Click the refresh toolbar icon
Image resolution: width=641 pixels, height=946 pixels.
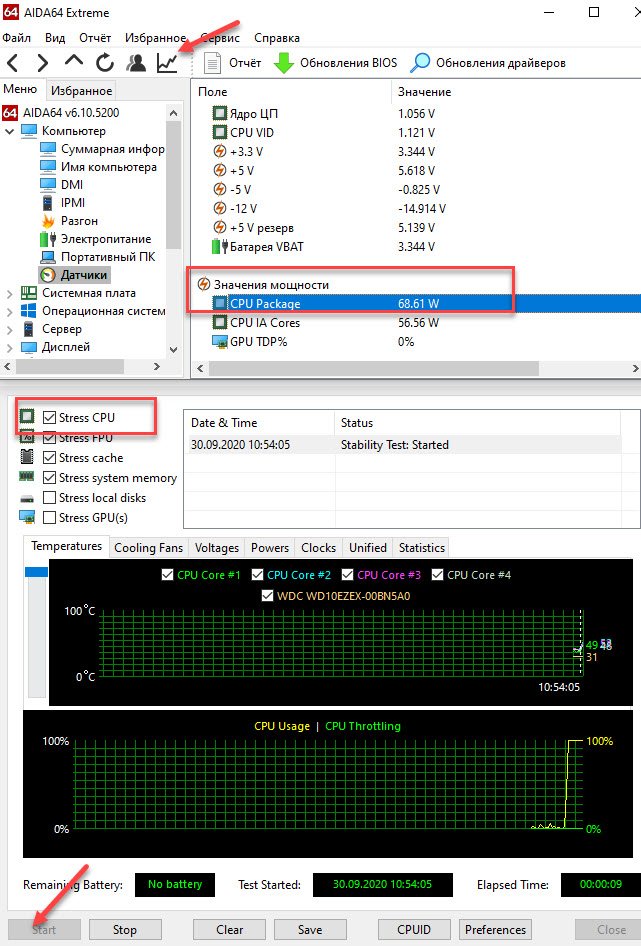[105, 63]
